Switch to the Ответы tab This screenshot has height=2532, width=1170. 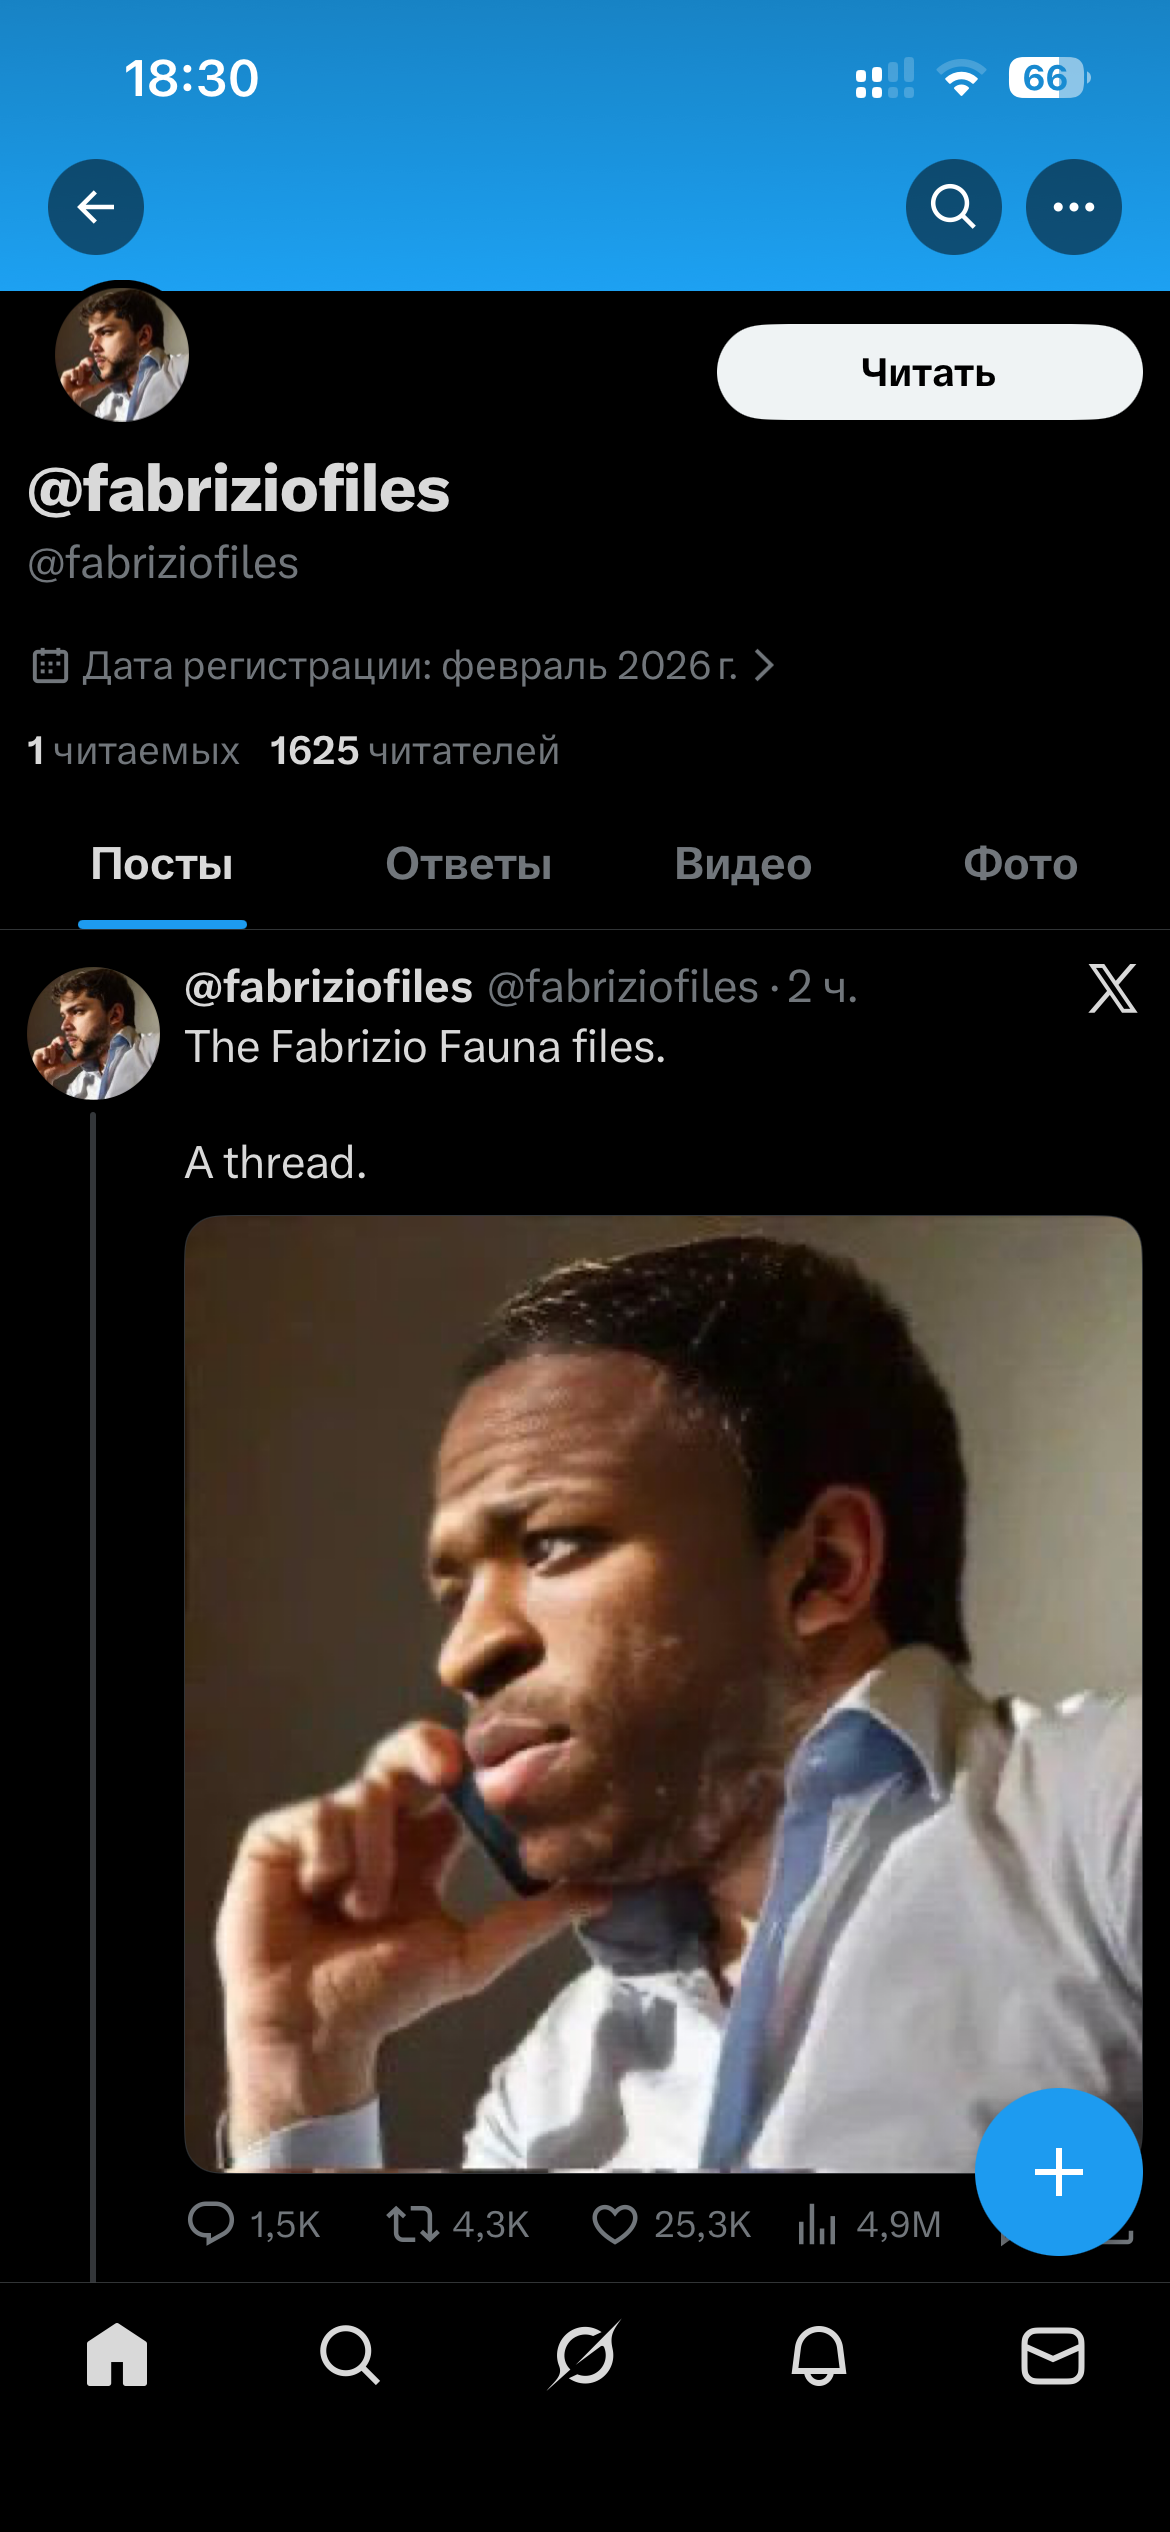469,864
